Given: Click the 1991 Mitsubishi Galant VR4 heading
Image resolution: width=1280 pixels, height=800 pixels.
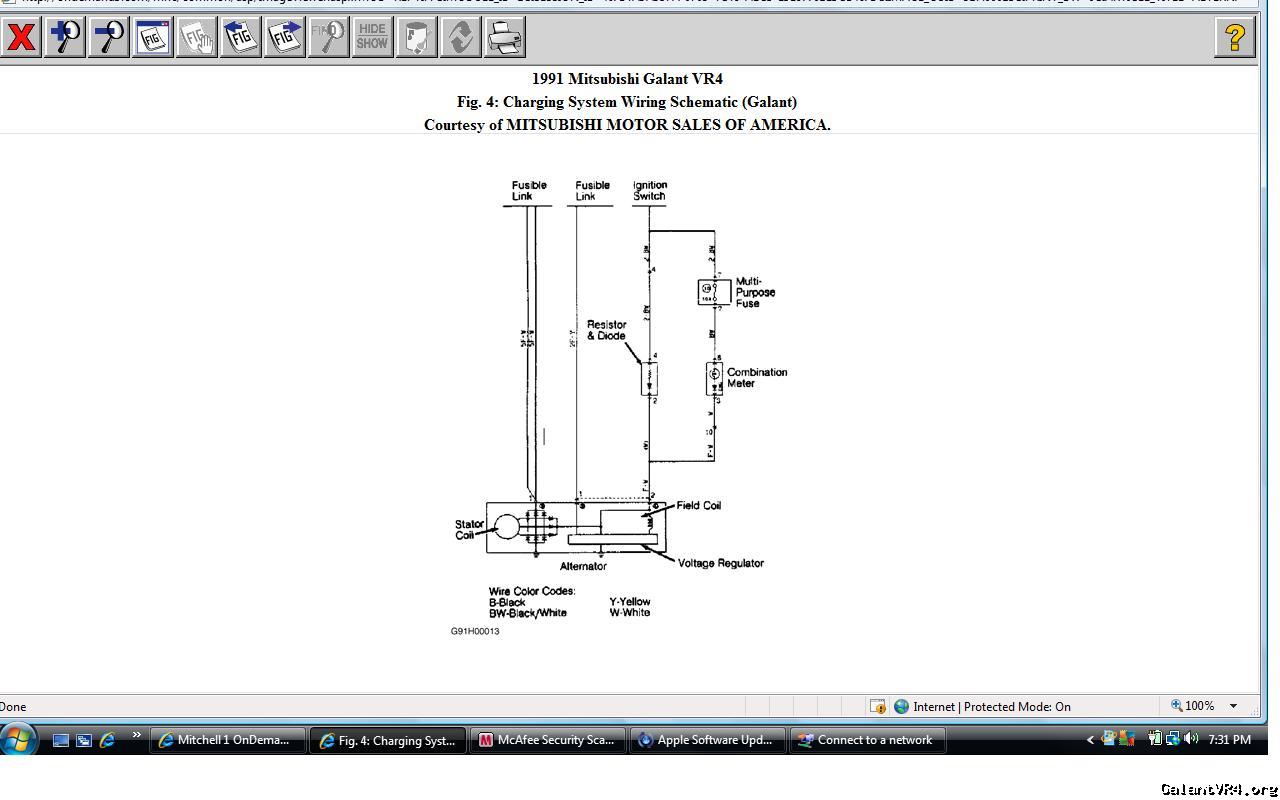Looking at the screenshot, I should (x=627, y=79).
